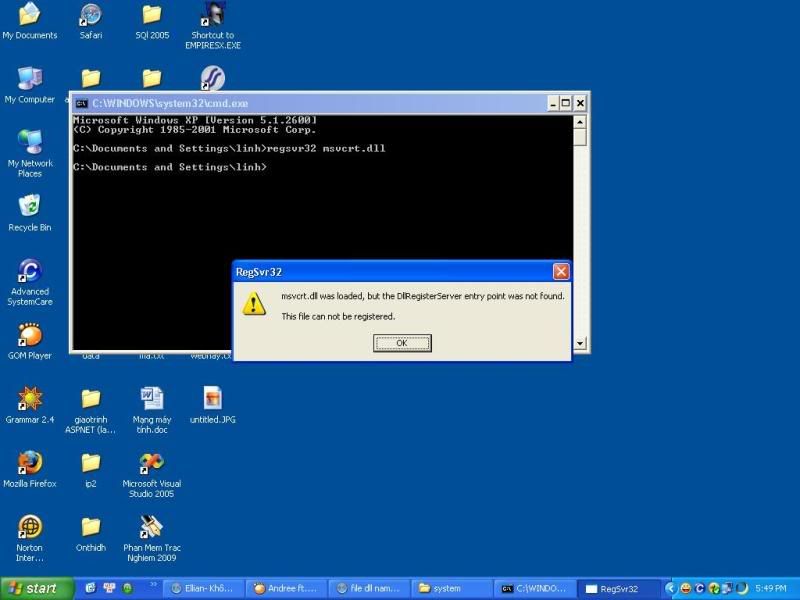The image size is (800, 600).
Task: Click the 'DllRegisterServer entry point was not found' message
Action: coord(423,296)
